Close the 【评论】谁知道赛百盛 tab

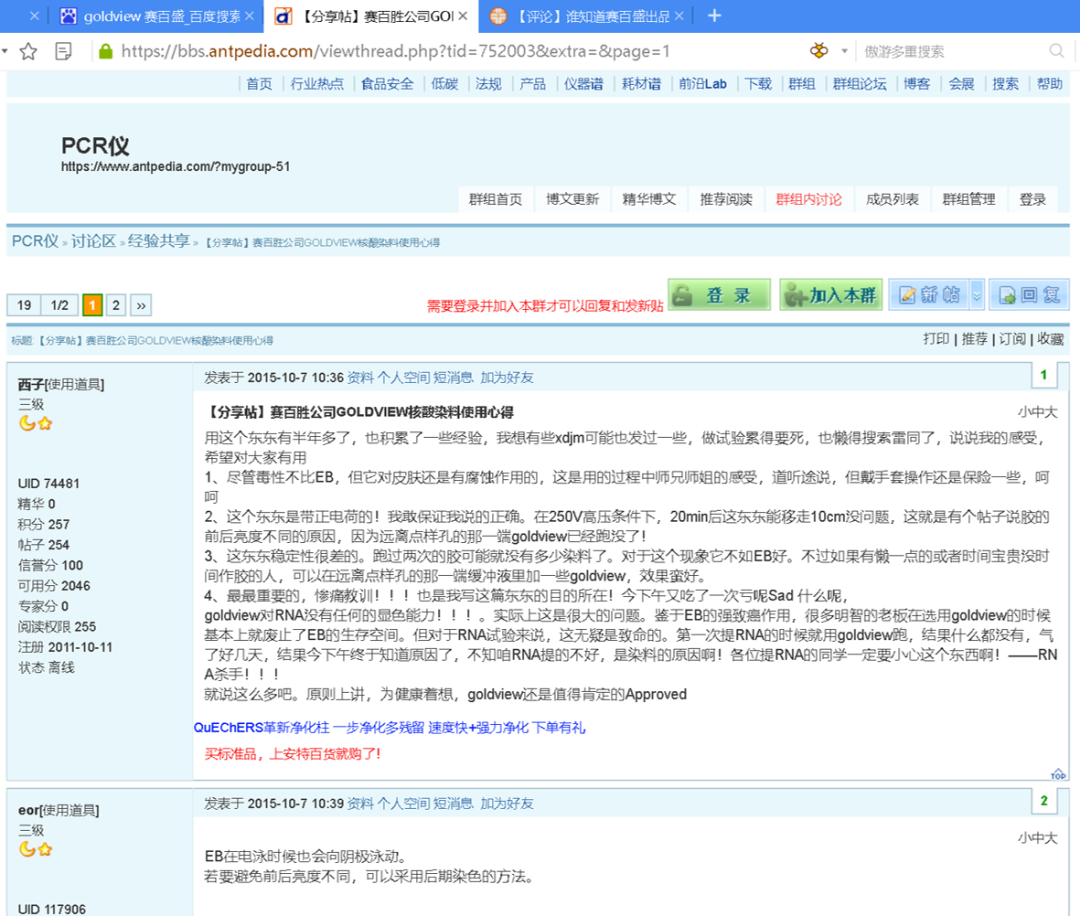pyautogui.click(x=679, y=15)
